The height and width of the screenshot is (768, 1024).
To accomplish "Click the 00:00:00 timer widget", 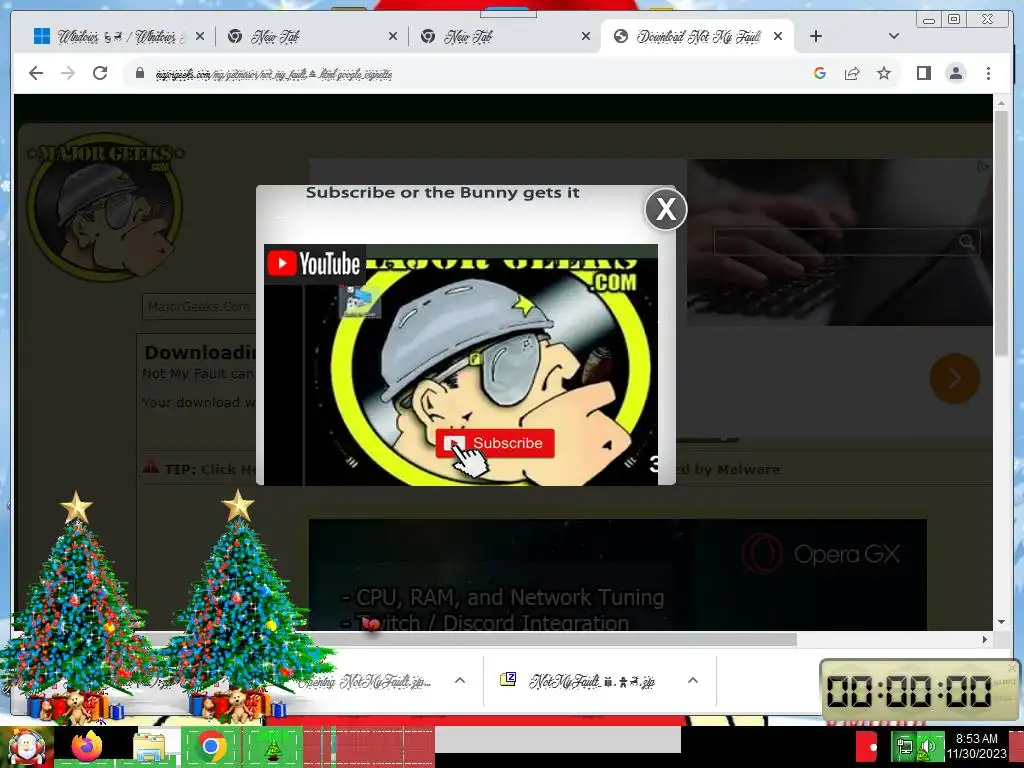I will click(x=920, y=691).
